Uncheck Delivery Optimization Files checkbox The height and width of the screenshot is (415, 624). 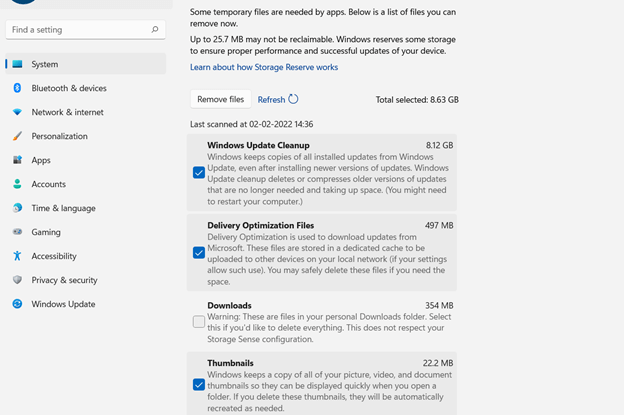(x=199, y=252)
